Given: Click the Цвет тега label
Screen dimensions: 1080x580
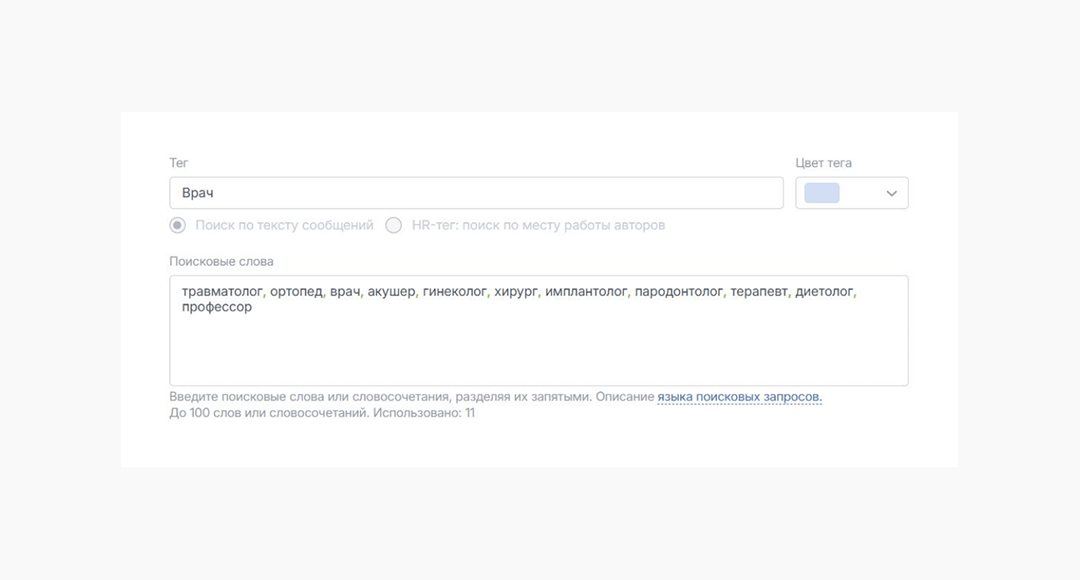Looking at the screenshot, I should (823, 163).
